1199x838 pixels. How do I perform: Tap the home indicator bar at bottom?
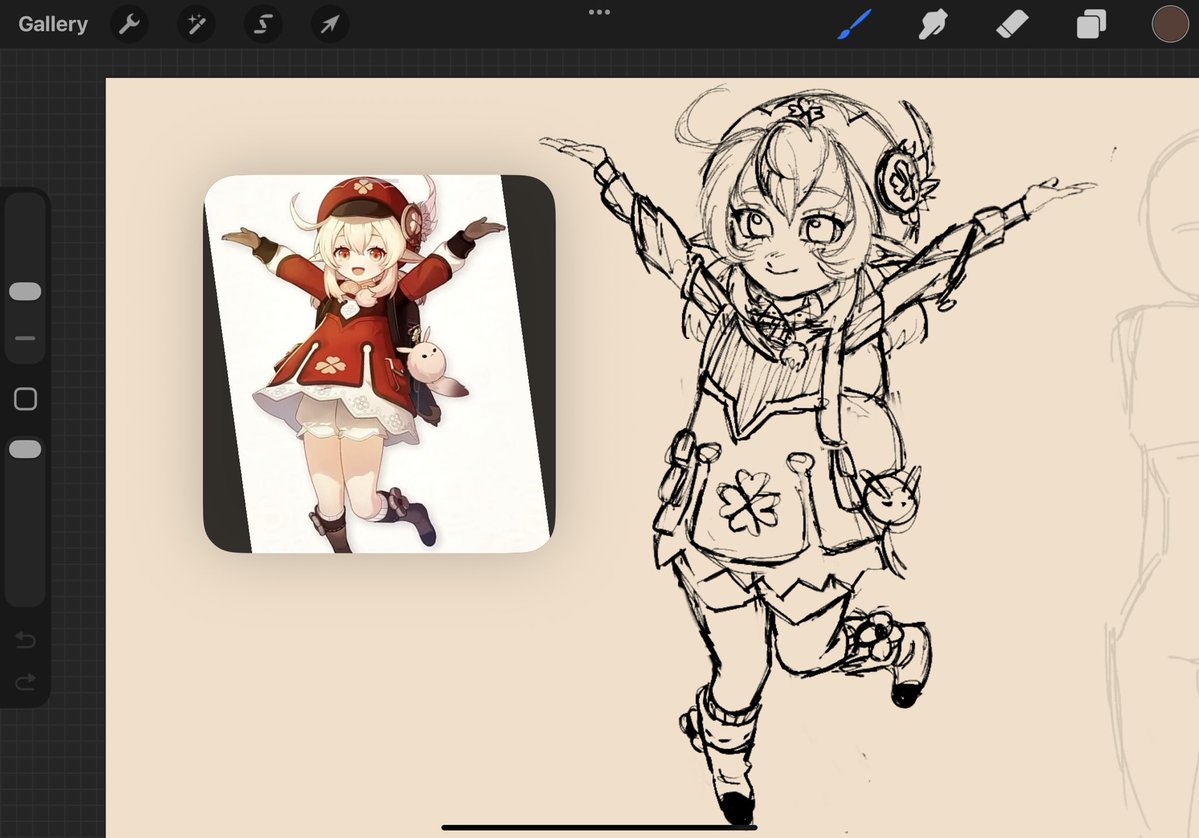click(600, 827)
